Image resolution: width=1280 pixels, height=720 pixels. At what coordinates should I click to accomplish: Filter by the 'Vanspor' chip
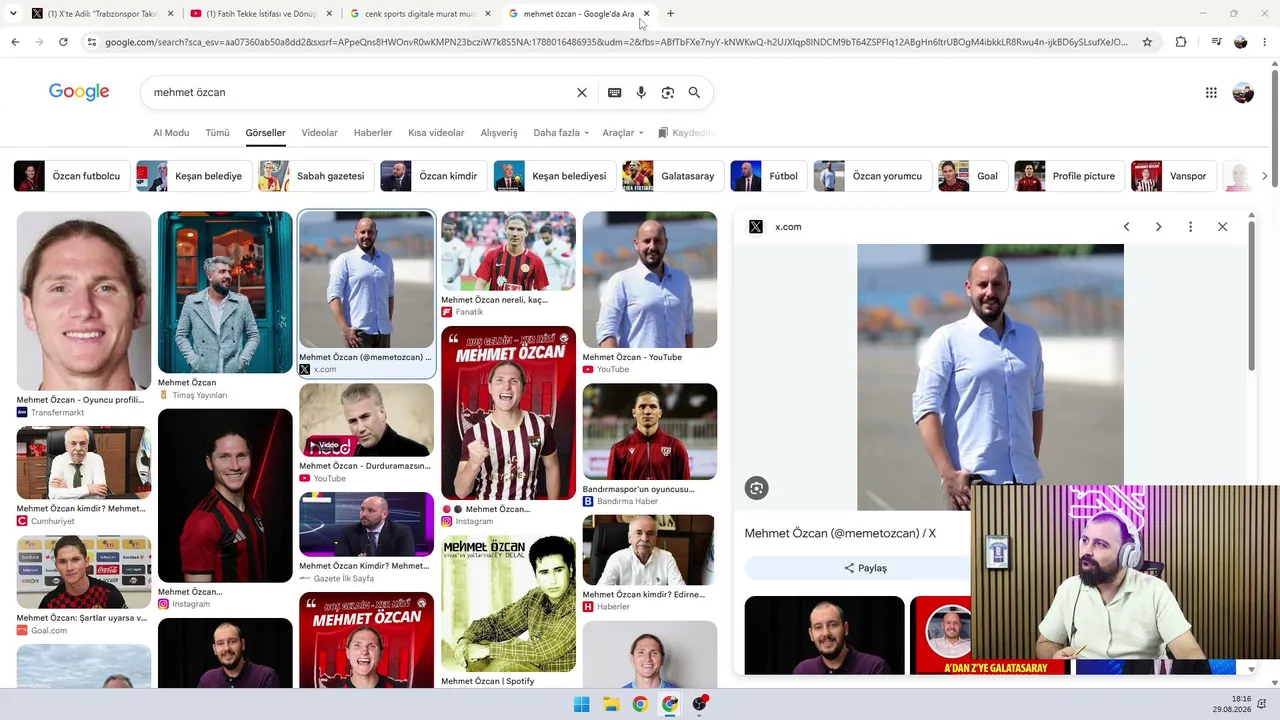tap(1174, 176)
